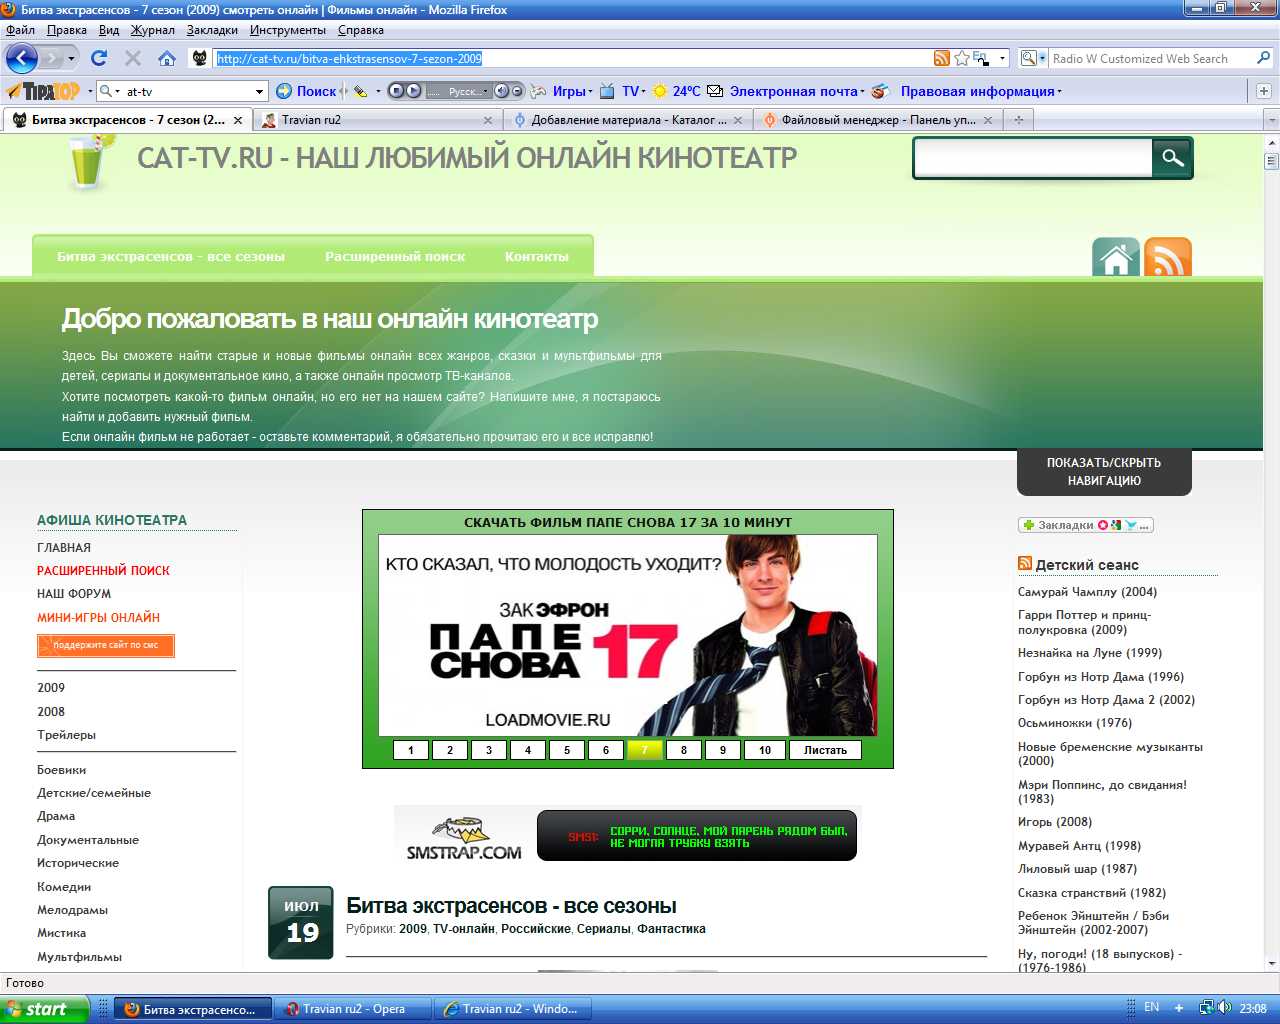Open the search engine selector dropdown
The height and width of the screenshot is (1024, 1280).
tap(1034, 58)
